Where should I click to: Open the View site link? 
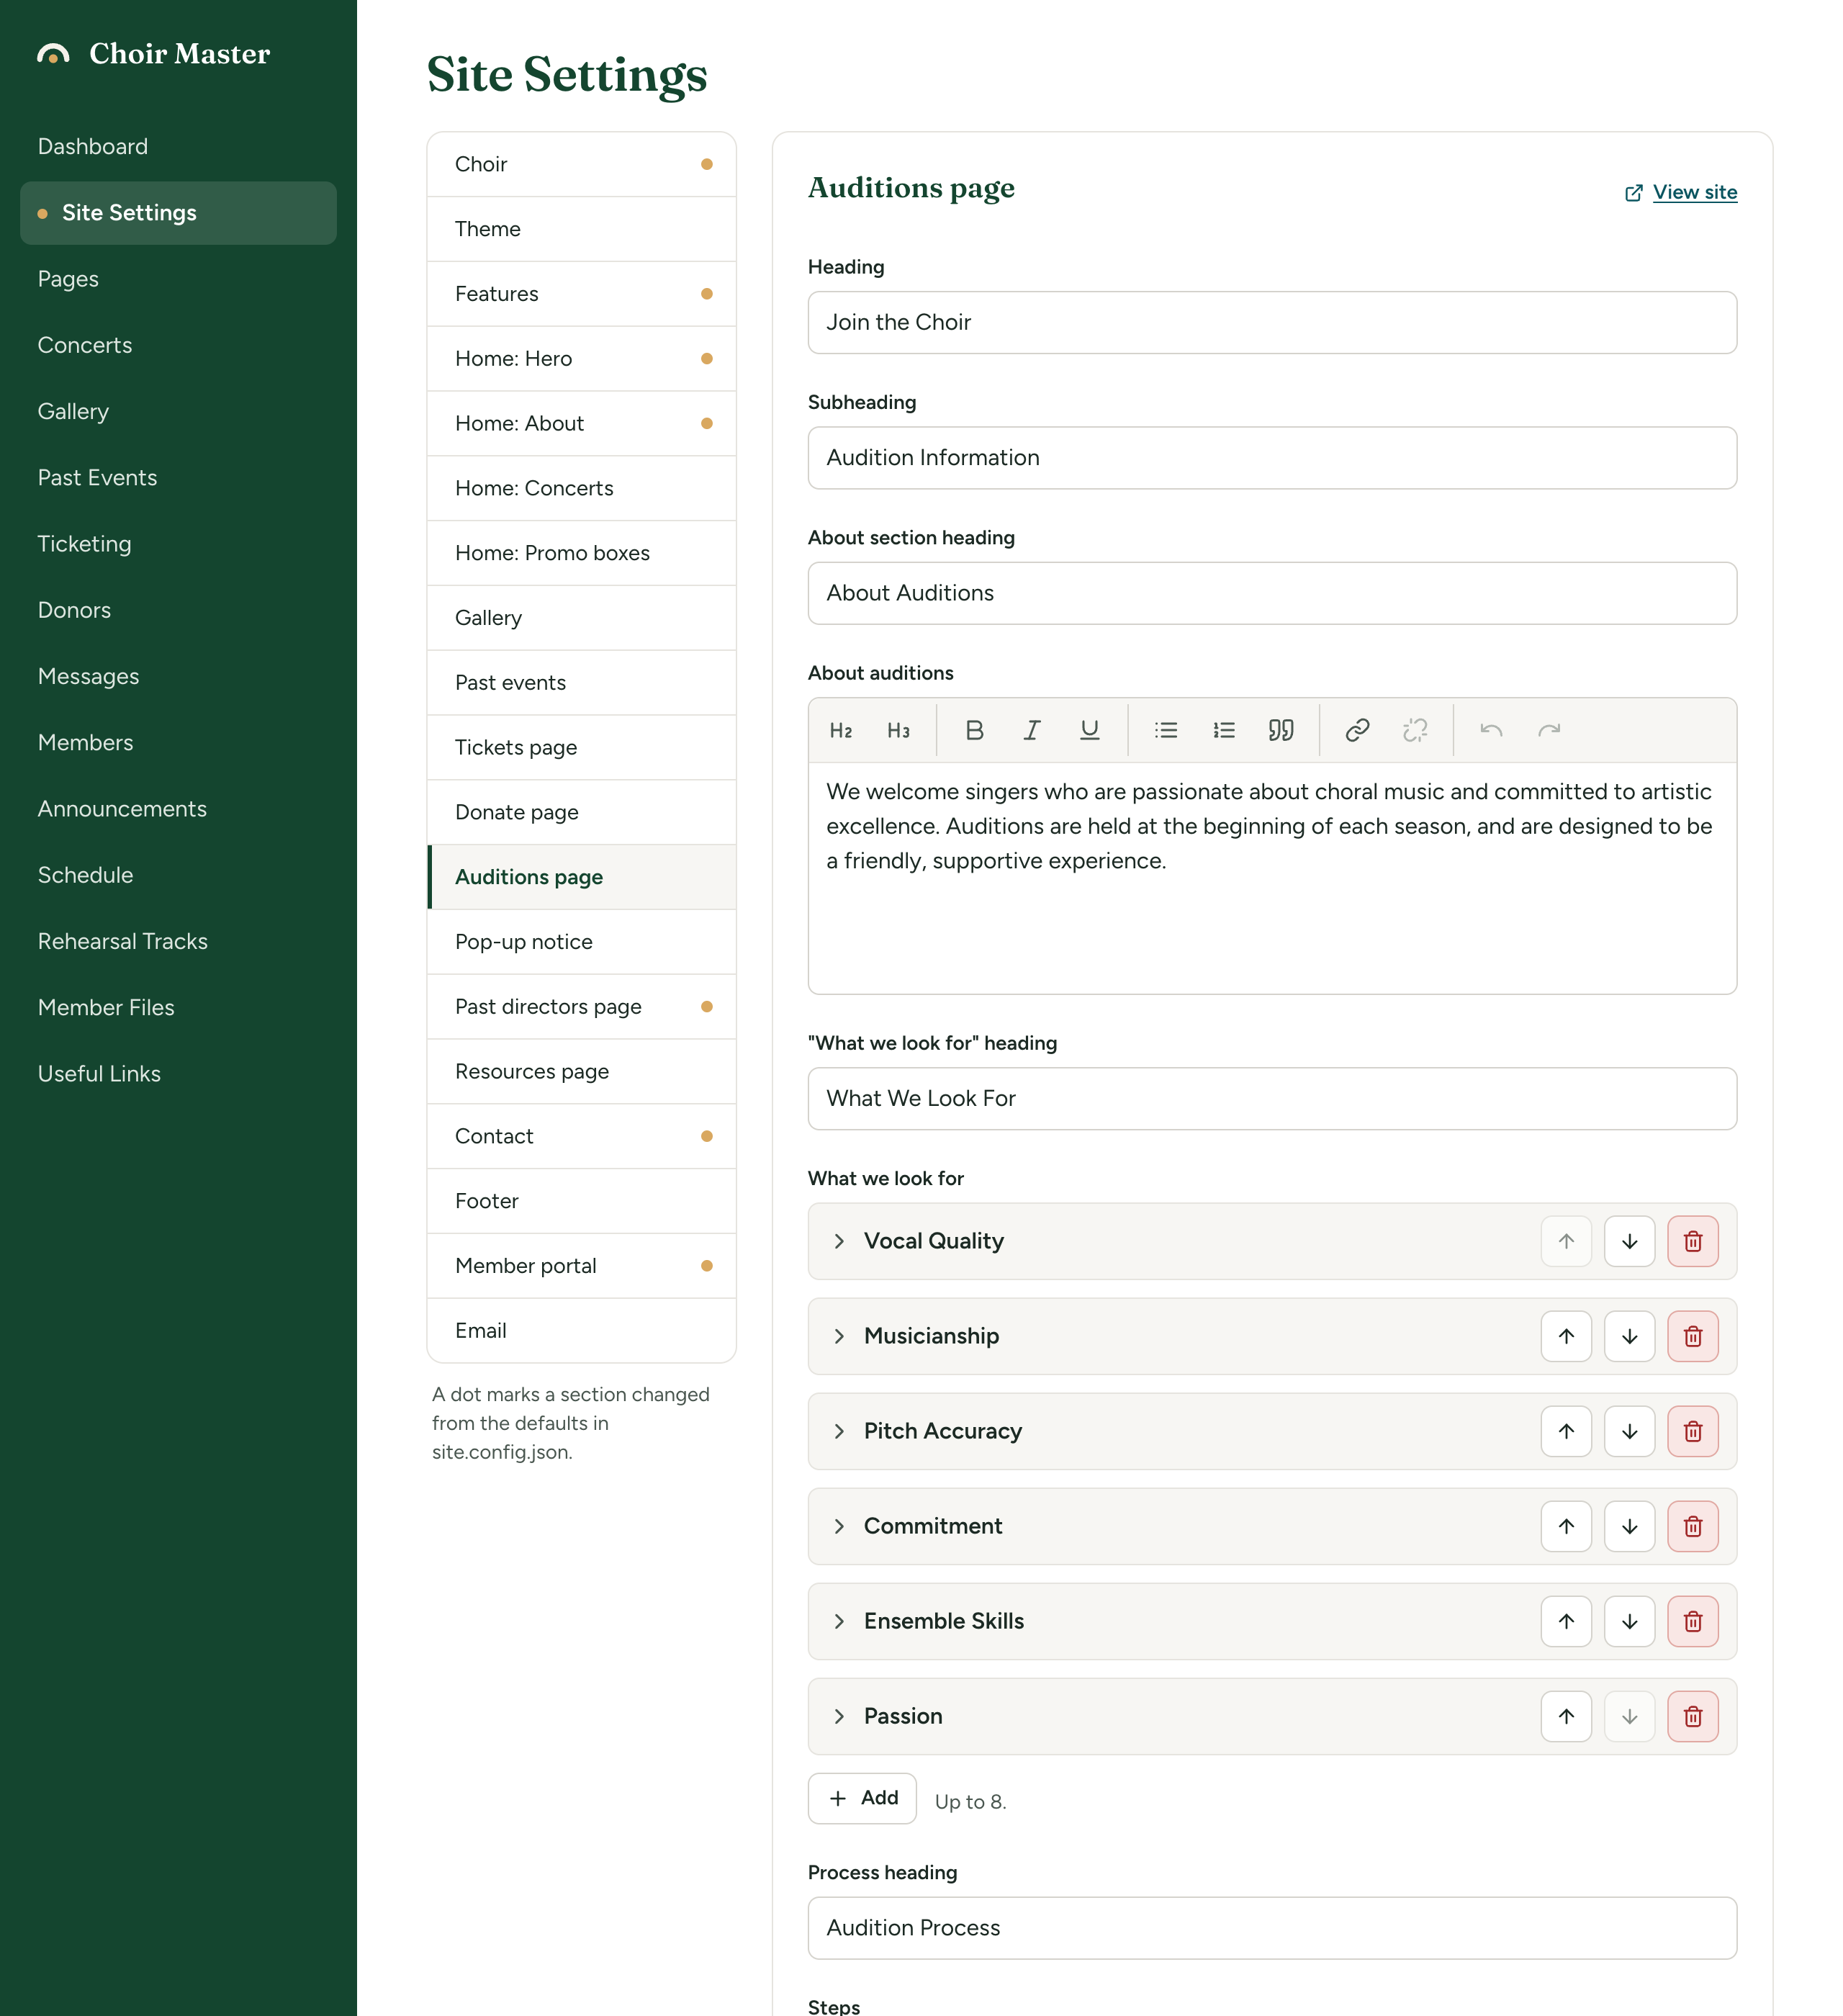(1681, 192)
